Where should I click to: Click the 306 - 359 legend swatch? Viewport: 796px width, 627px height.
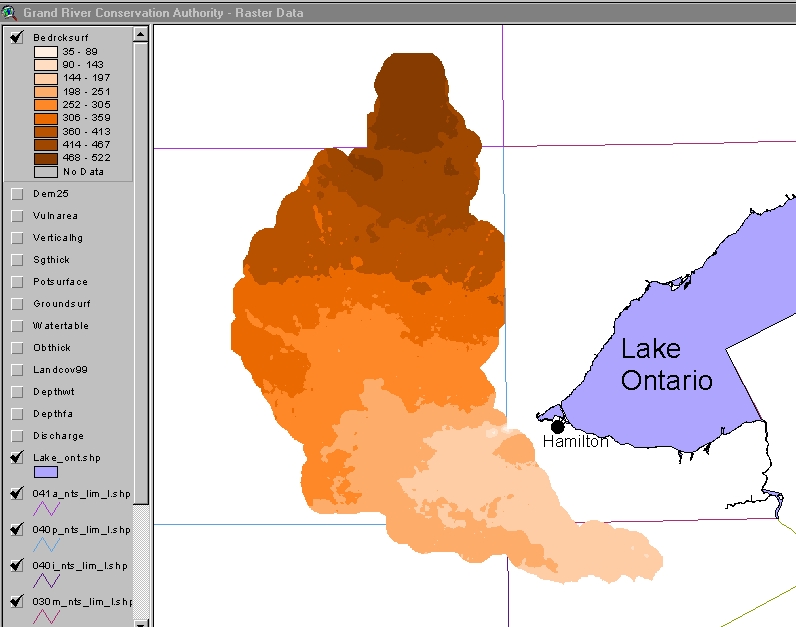tap(46, 118)
